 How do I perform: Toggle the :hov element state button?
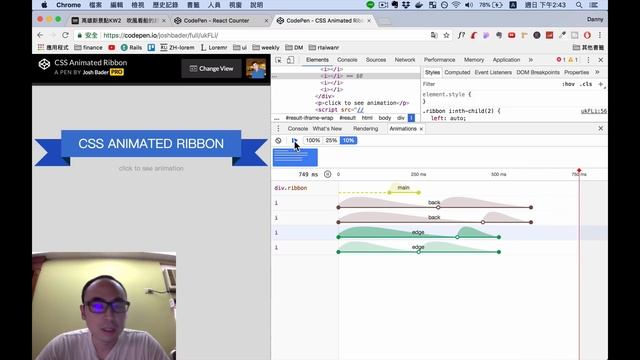pos(568,84)
